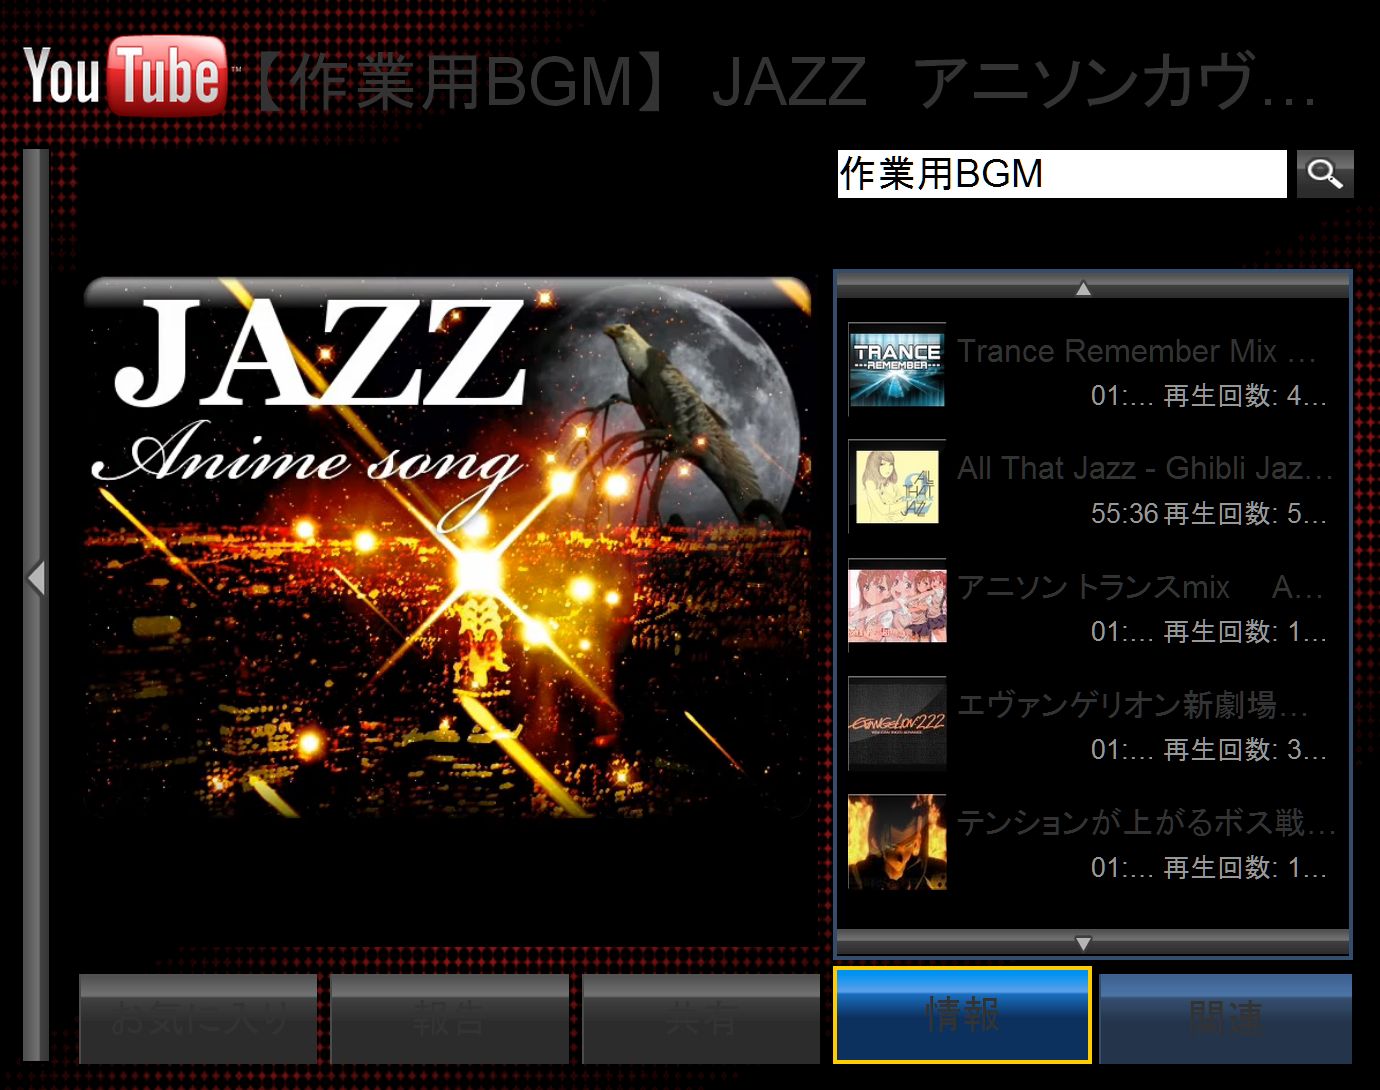Open the Trance Remember Mix thumbnail
Screen dimensions: 1380x1090
897,370
